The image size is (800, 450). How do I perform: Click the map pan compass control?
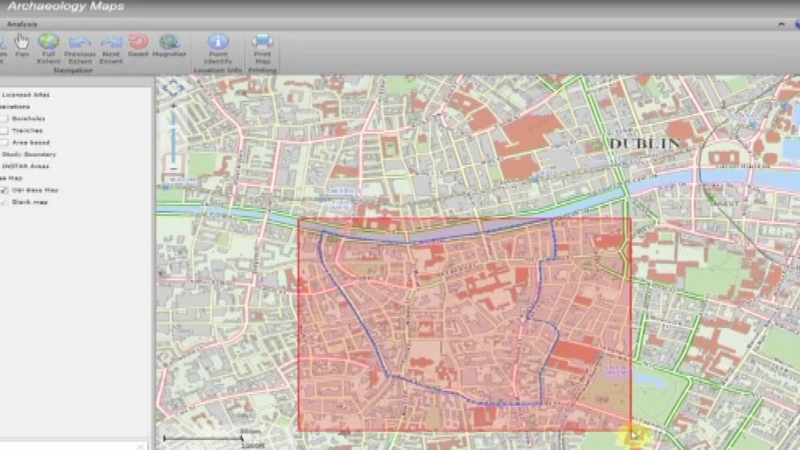click(x=173, y=89)
